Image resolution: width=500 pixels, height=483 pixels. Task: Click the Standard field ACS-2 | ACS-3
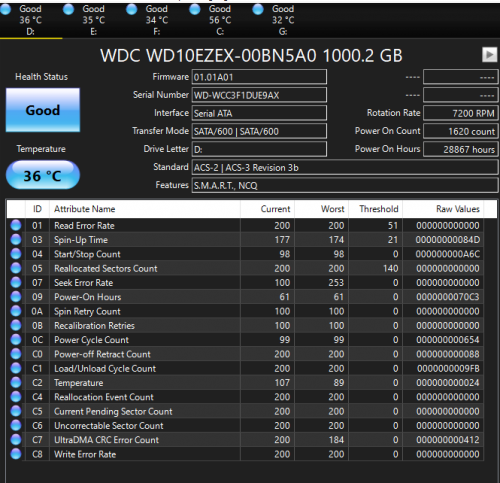tap(345, 167)
